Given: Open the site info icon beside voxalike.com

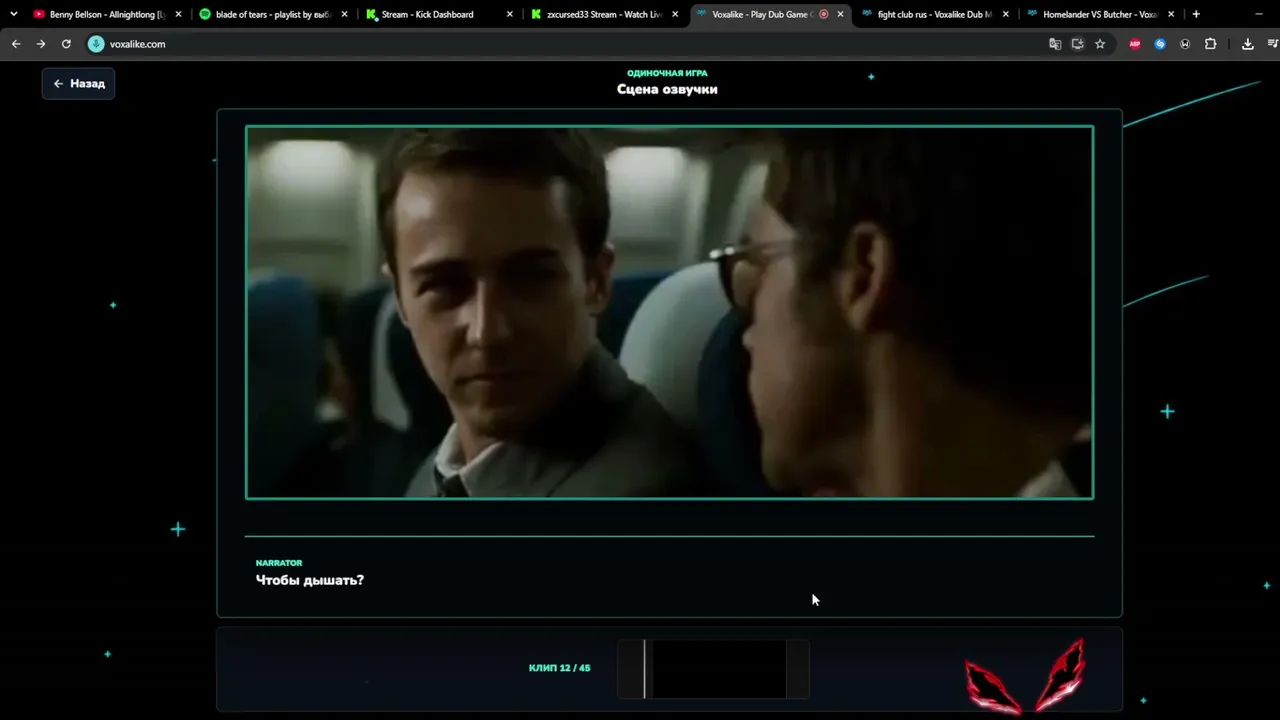Looking at the screenshot, I should point(96,44).
